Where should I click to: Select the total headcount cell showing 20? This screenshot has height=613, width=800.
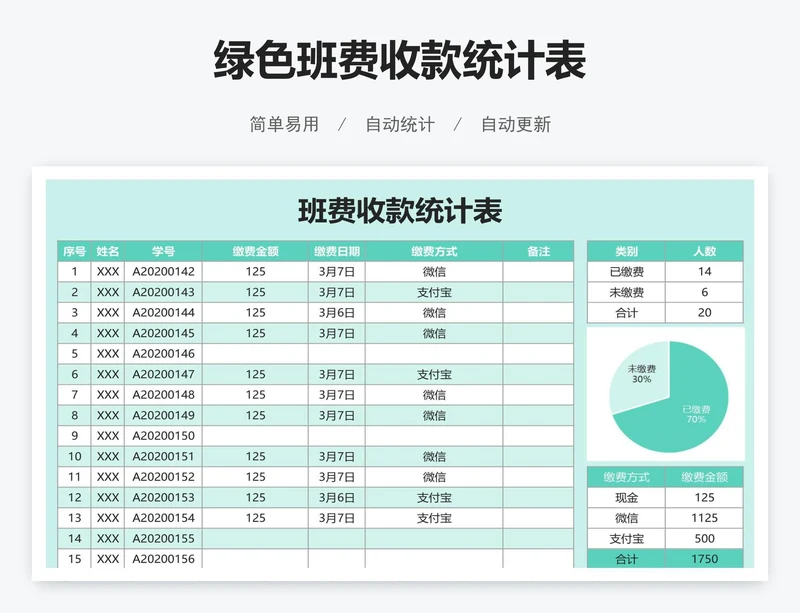click(705, 312)
